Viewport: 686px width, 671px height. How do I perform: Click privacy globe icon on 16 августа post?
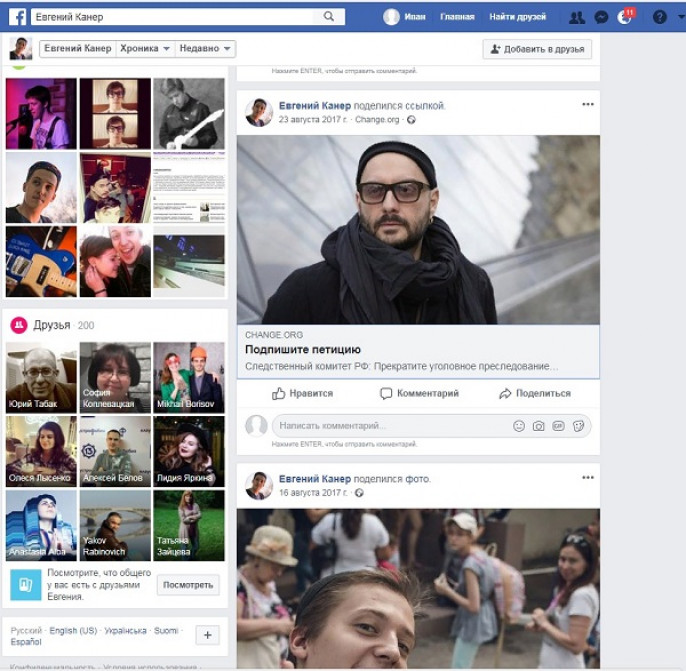[359, 493]
